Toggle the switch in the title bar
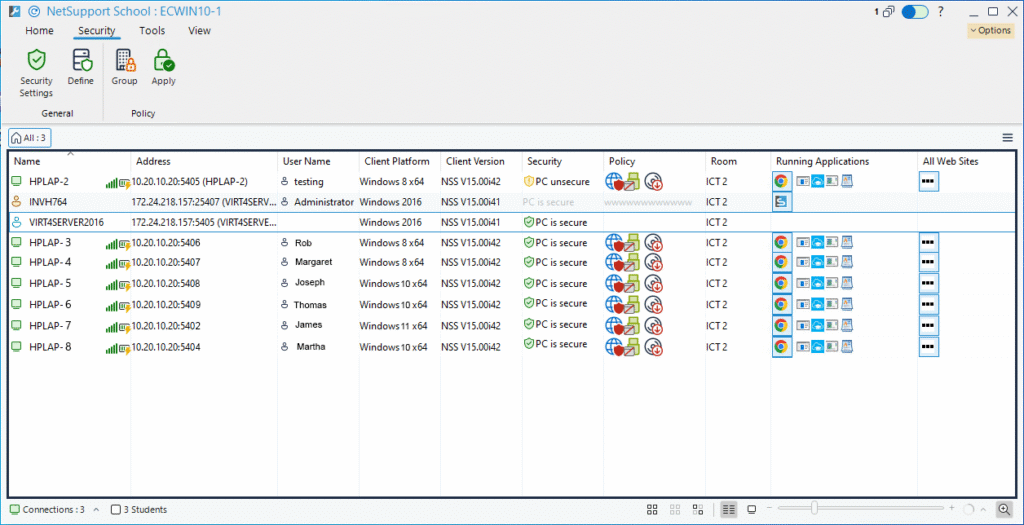This screenshot has height=525, width=1024. coord(915,12)
